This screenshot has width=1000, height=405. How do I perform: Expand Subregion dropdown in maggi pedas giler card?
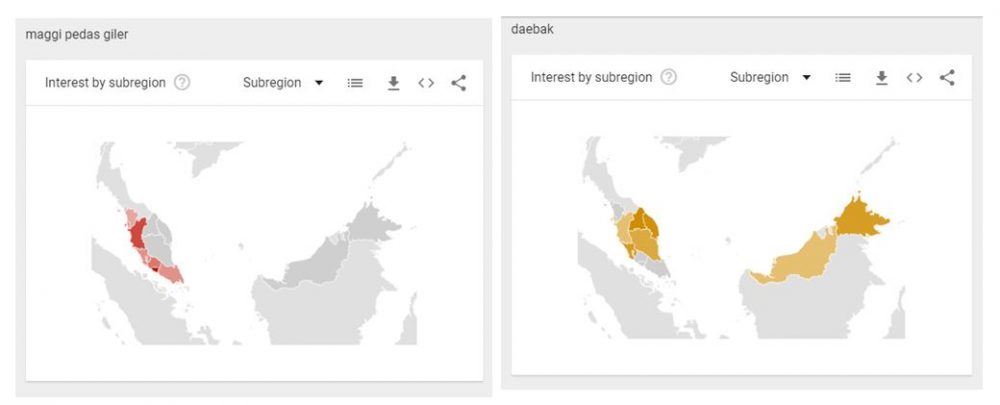[283, 82]
